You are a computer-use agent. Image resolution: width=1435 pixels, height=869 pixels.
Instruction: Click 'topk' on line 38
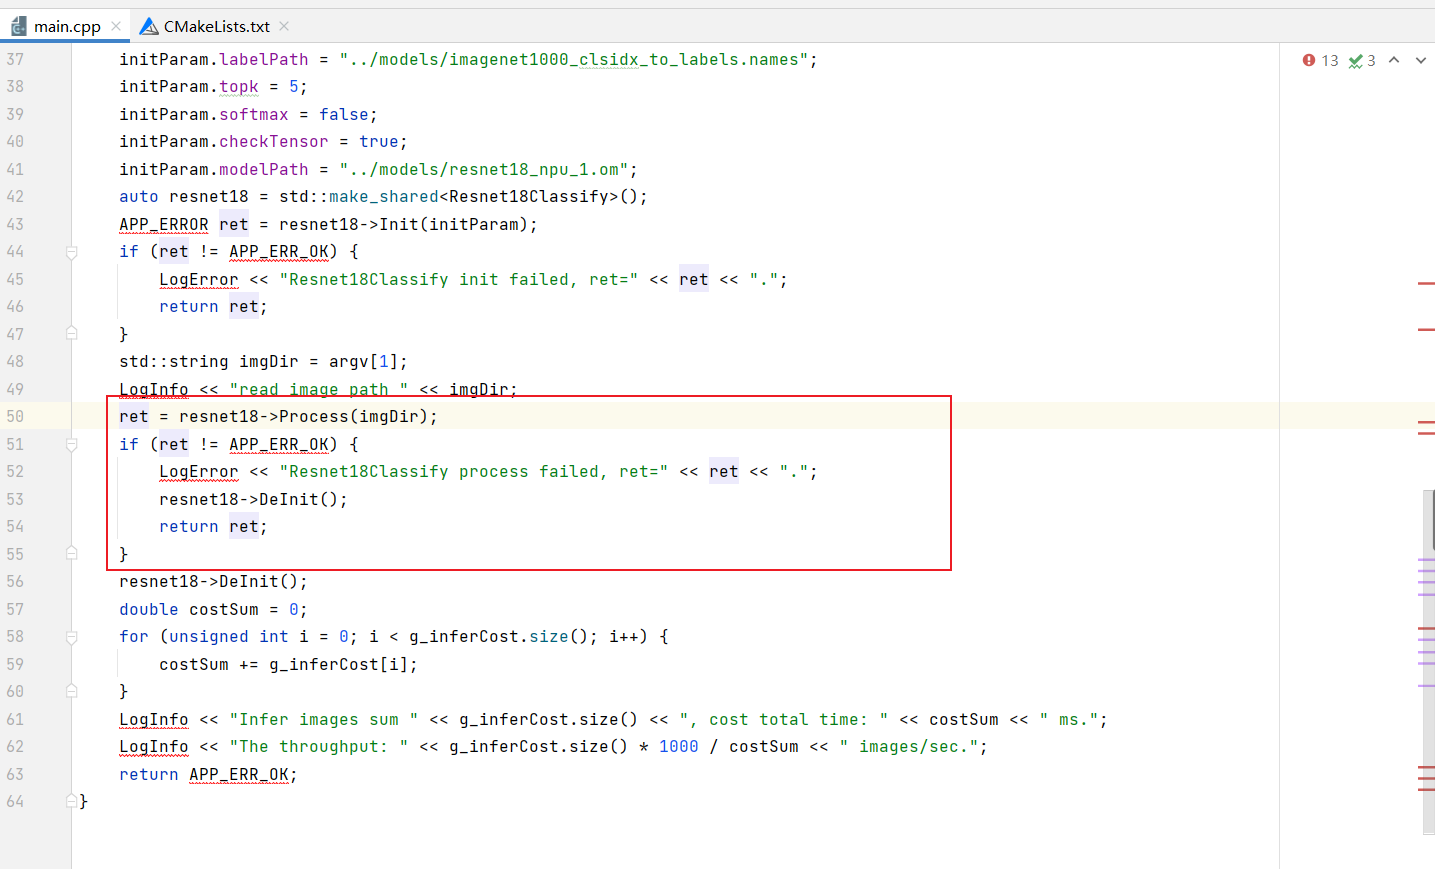239,87
